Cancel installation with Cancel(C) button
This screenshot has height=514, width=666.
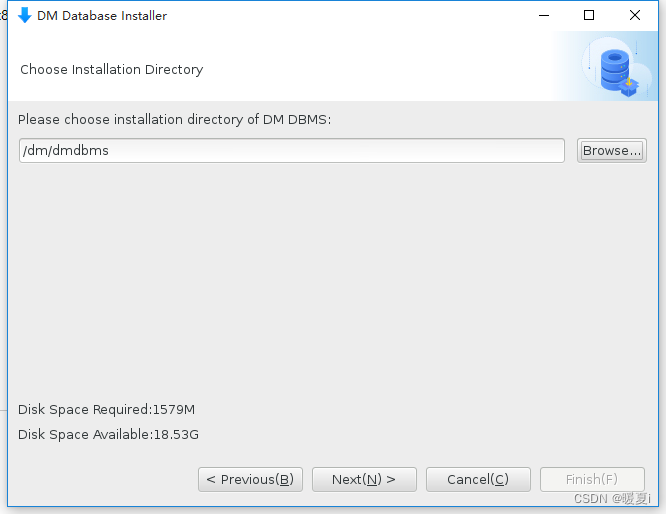478,480
